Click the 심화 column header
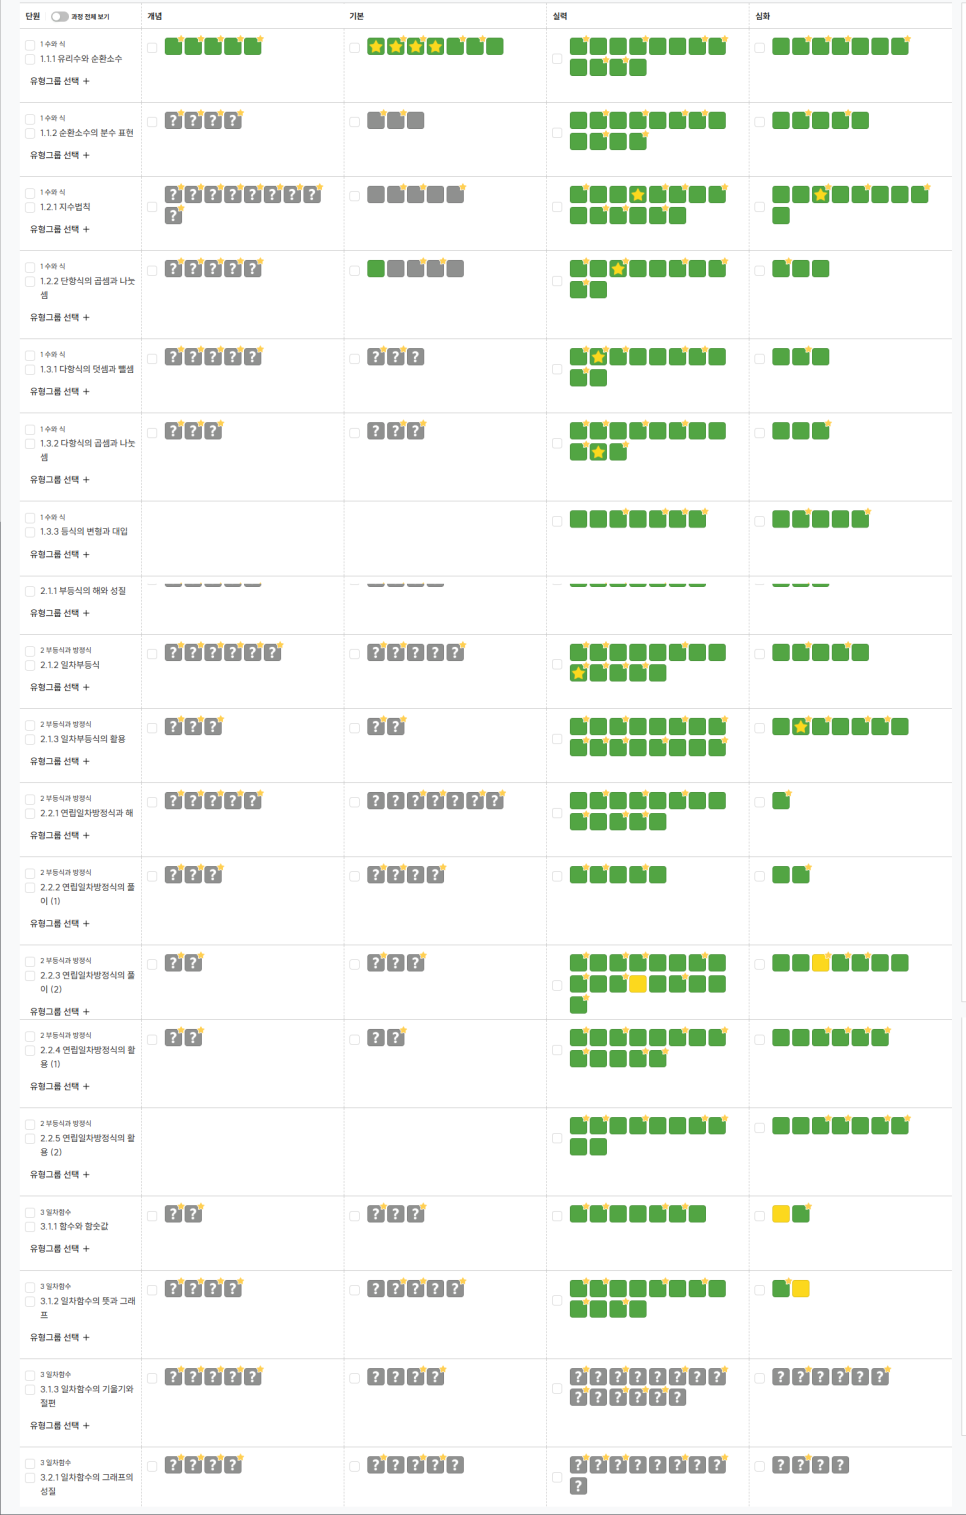This screenshot has height=1515, width=966. point(763,17)
